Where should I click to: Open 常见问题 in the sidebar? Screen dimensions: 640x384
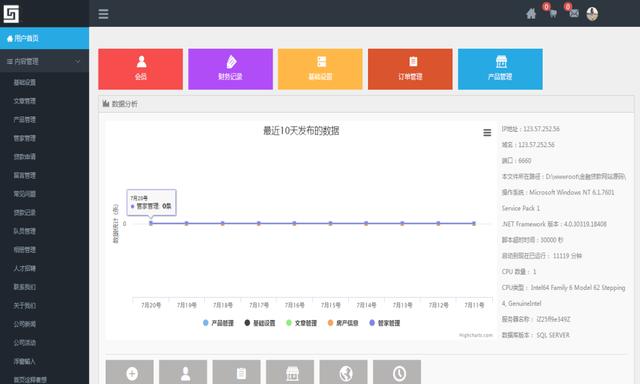tap(25, 194)
